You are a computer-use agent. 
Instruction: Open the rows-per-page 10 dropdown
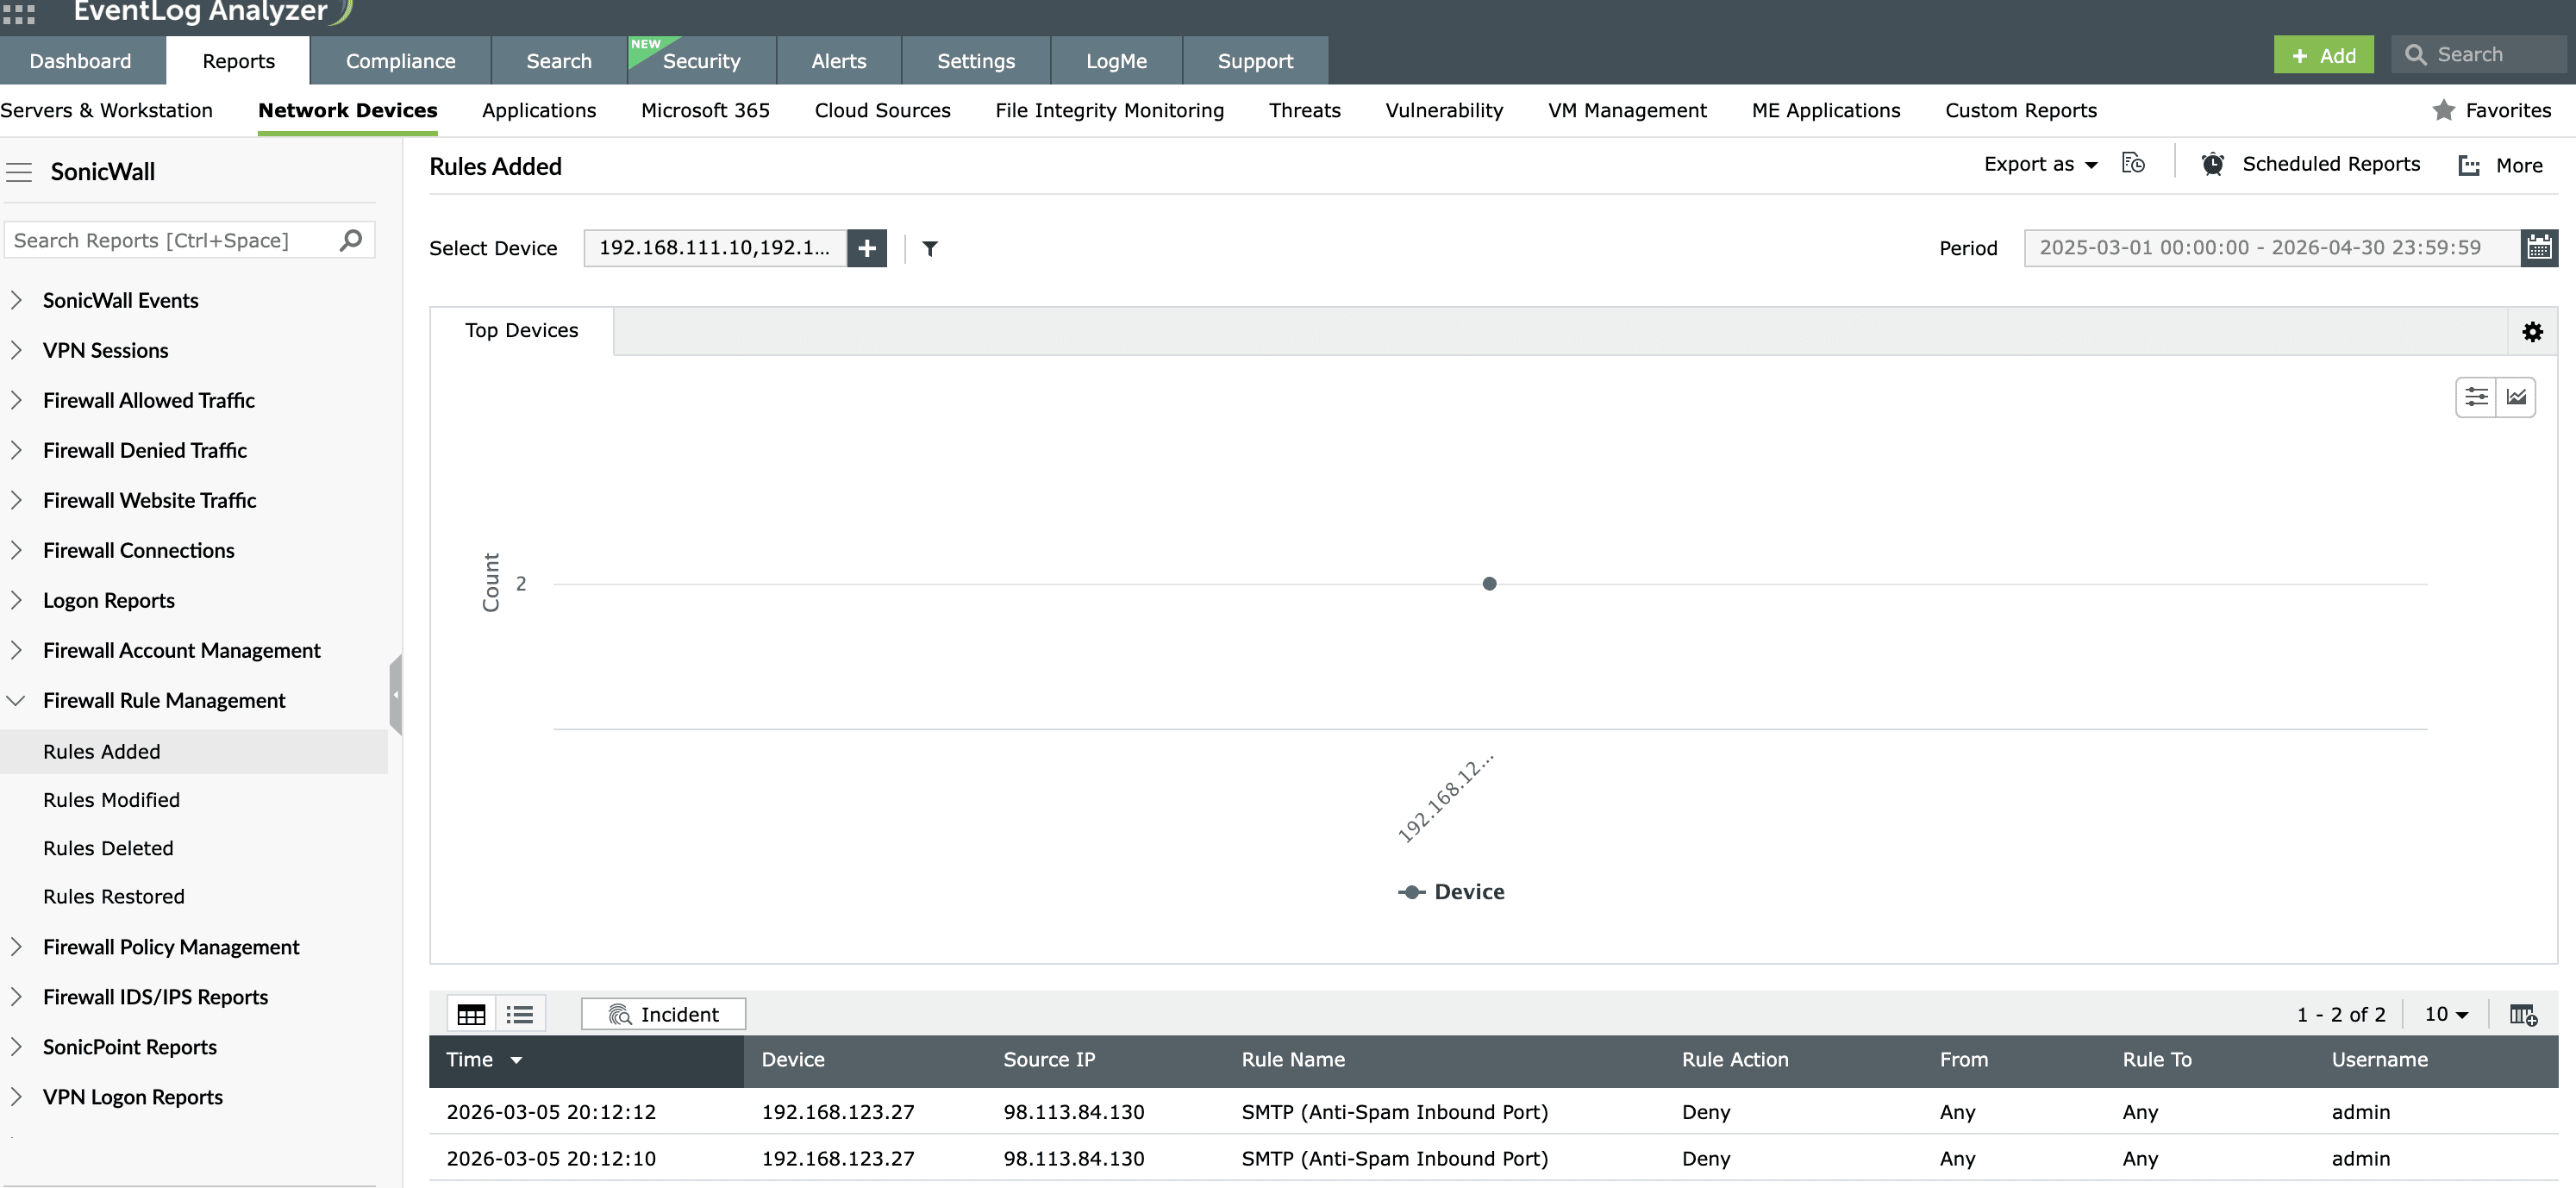[x=2446, y=1014]
